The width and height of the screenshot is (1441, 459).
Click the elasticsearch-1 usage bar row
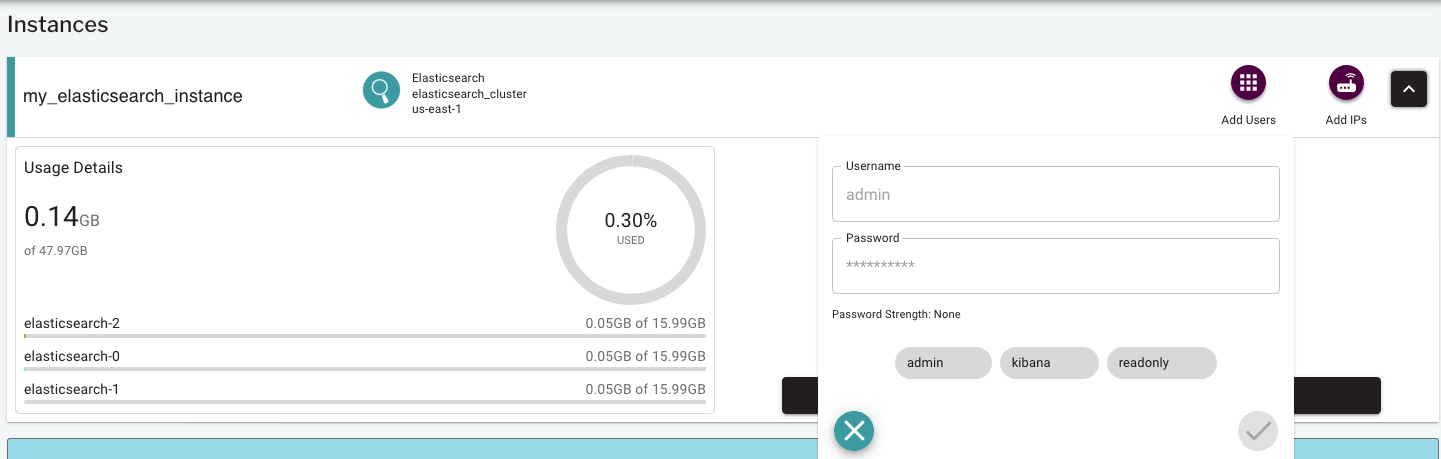[365, 393]
